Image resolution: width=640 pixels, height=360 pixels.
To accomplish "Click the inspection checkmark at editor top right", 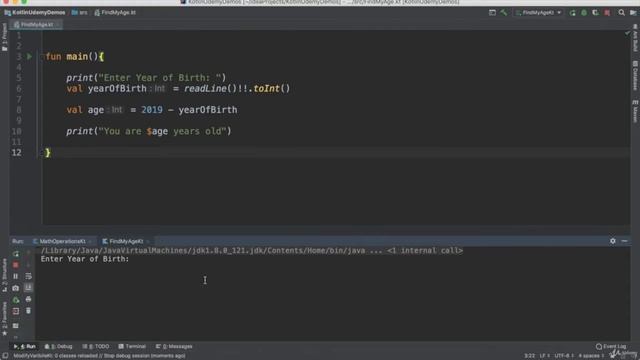I will [627, 33].
